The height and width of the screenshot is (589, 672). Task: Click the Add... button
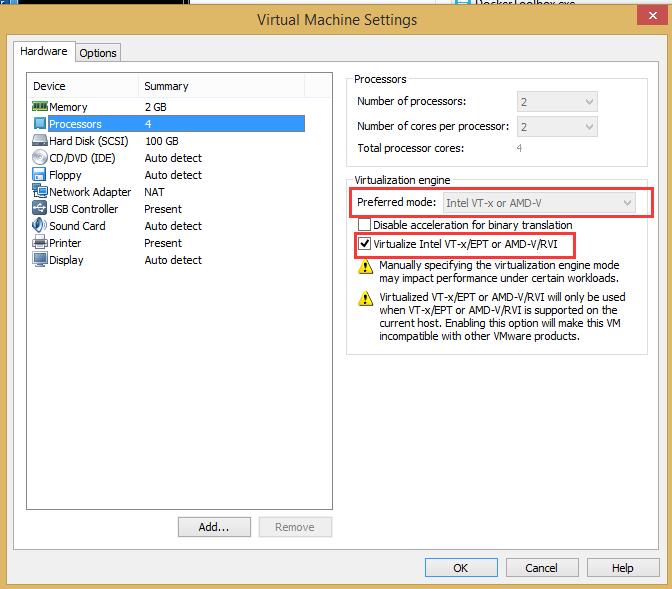point(214,527)
